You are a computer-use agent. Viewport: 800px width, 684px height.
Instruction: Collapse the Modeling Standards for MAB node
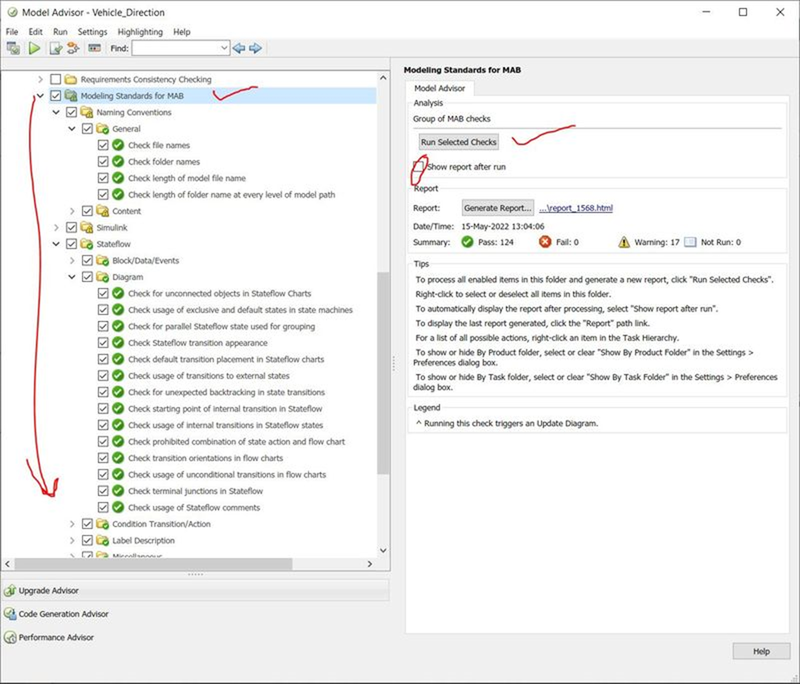click(40, 96)
